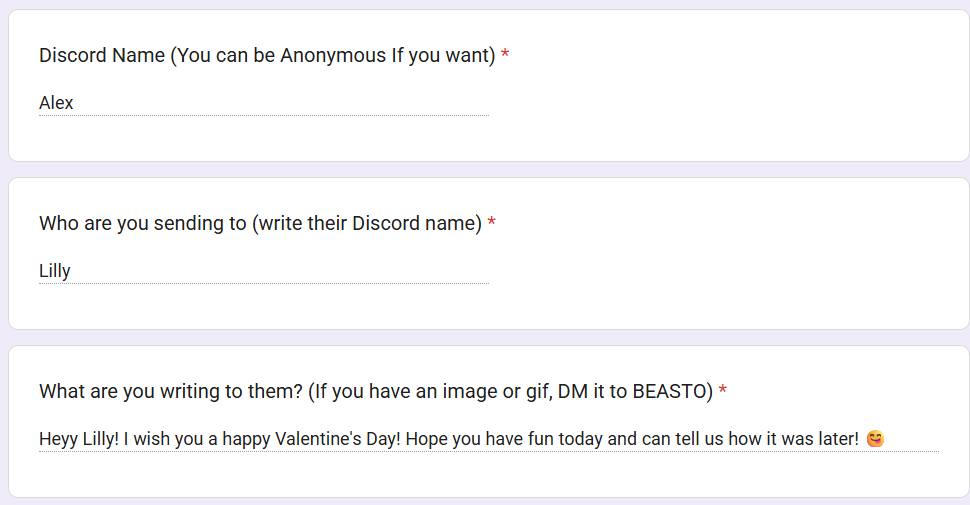This screenshot has width=970, height=505.
Task: Click the blank area right of the "Alex" field
Action: click(x=700, y=103)
